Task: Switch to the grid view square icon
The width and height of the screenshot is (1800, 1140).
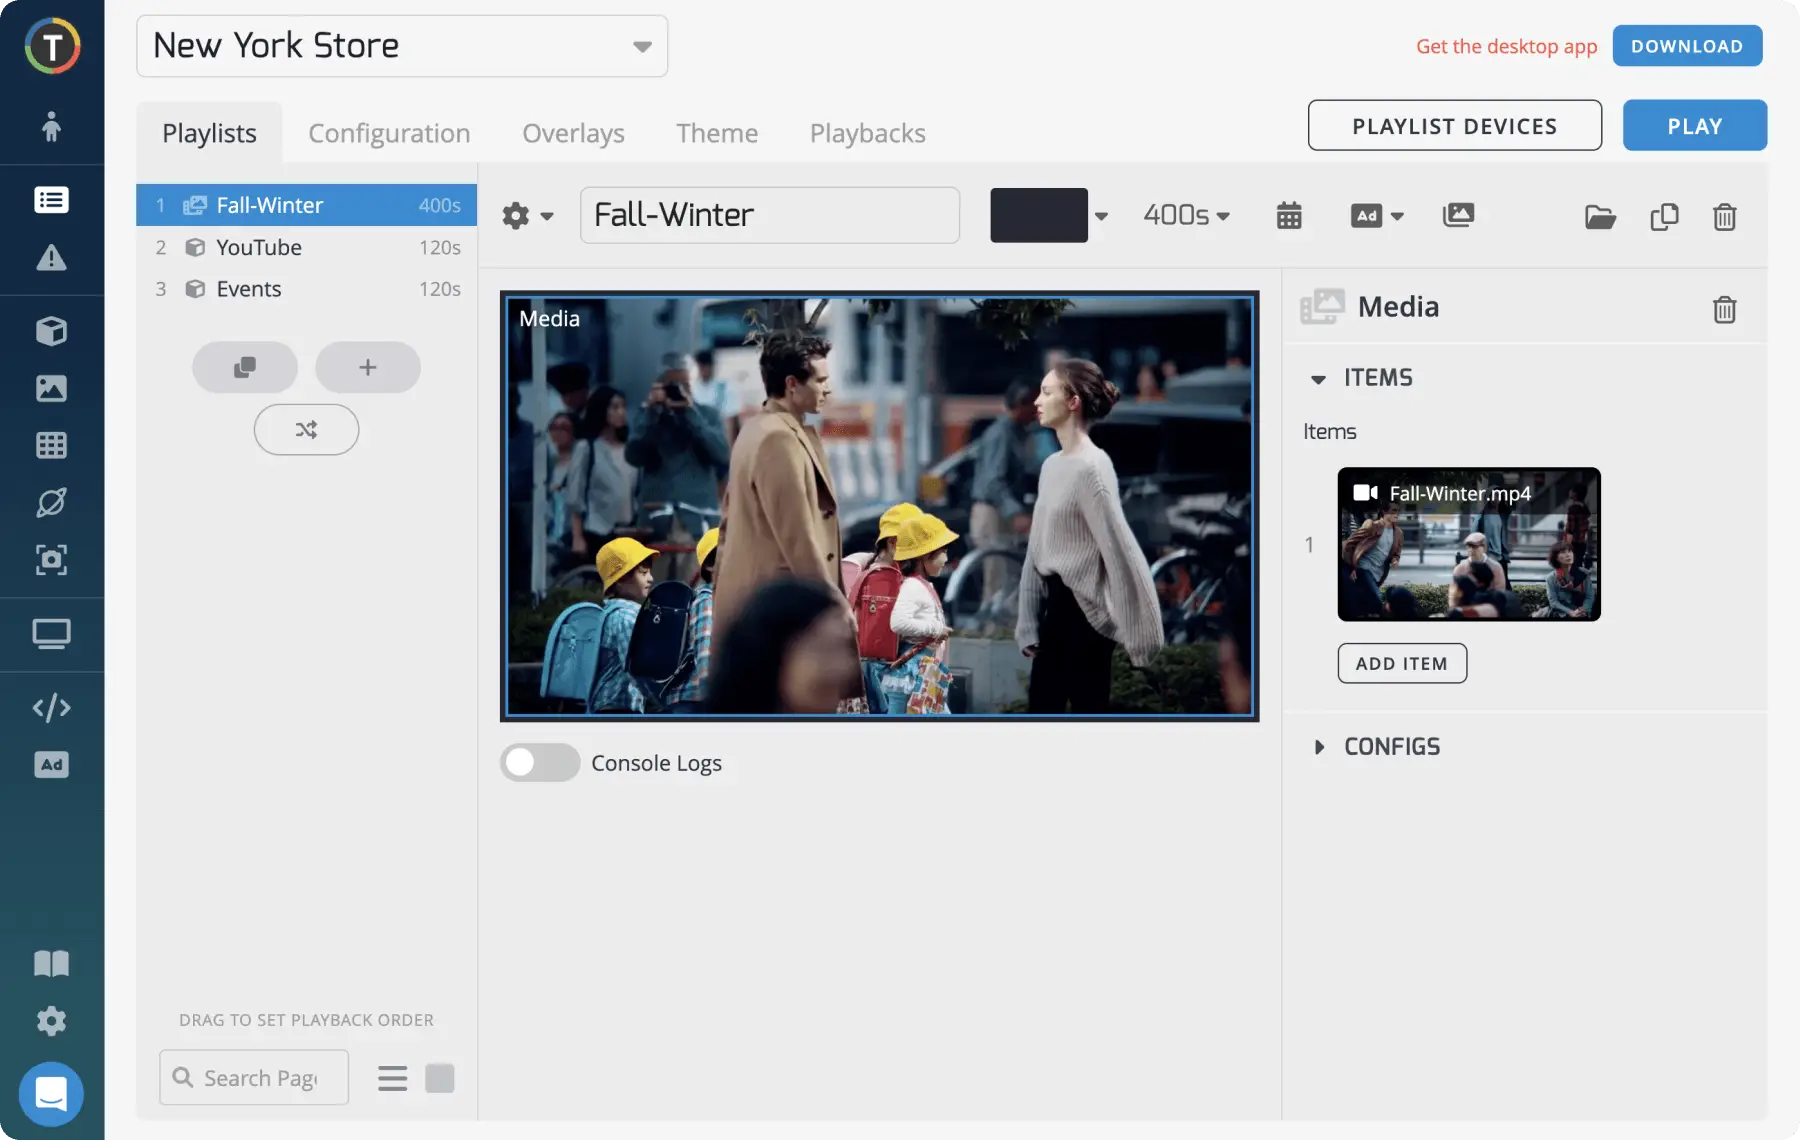Action: click(440, 1078)
